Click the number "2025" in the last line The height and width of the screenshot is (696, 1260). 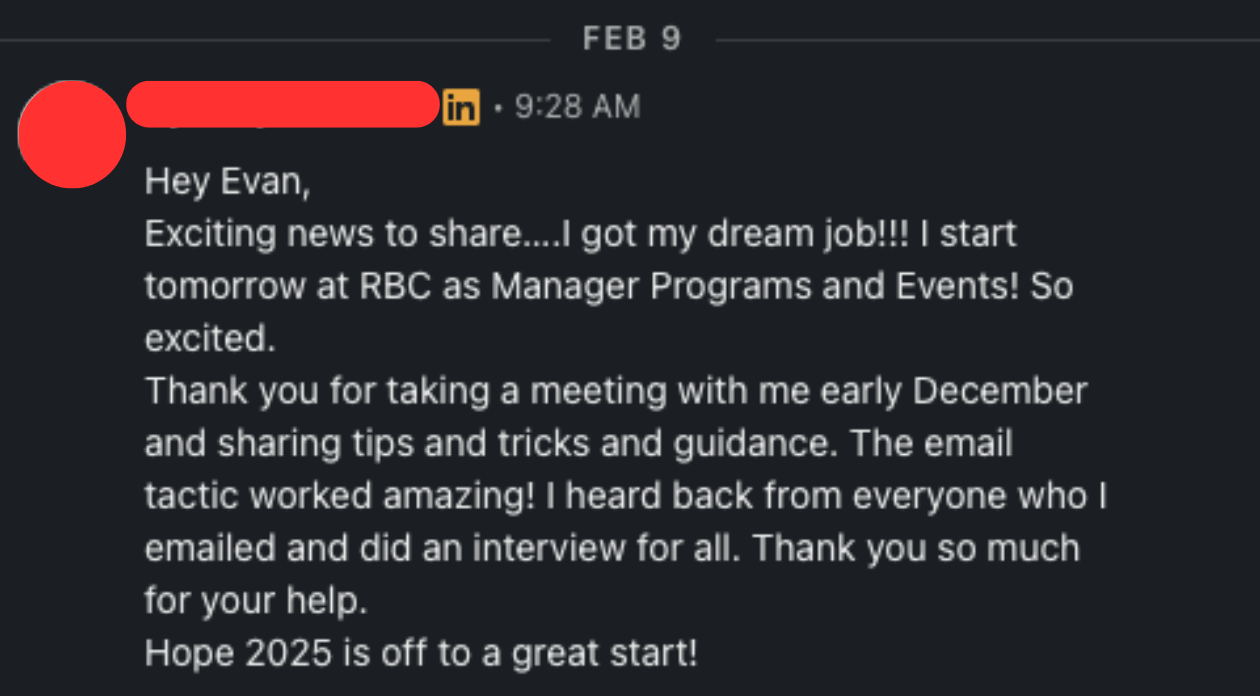pyautogui.click(x=287, y=653)
